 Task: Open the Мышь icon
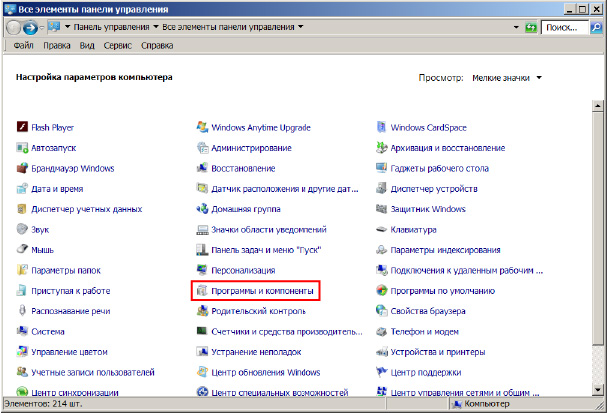[x=22, y=249]
